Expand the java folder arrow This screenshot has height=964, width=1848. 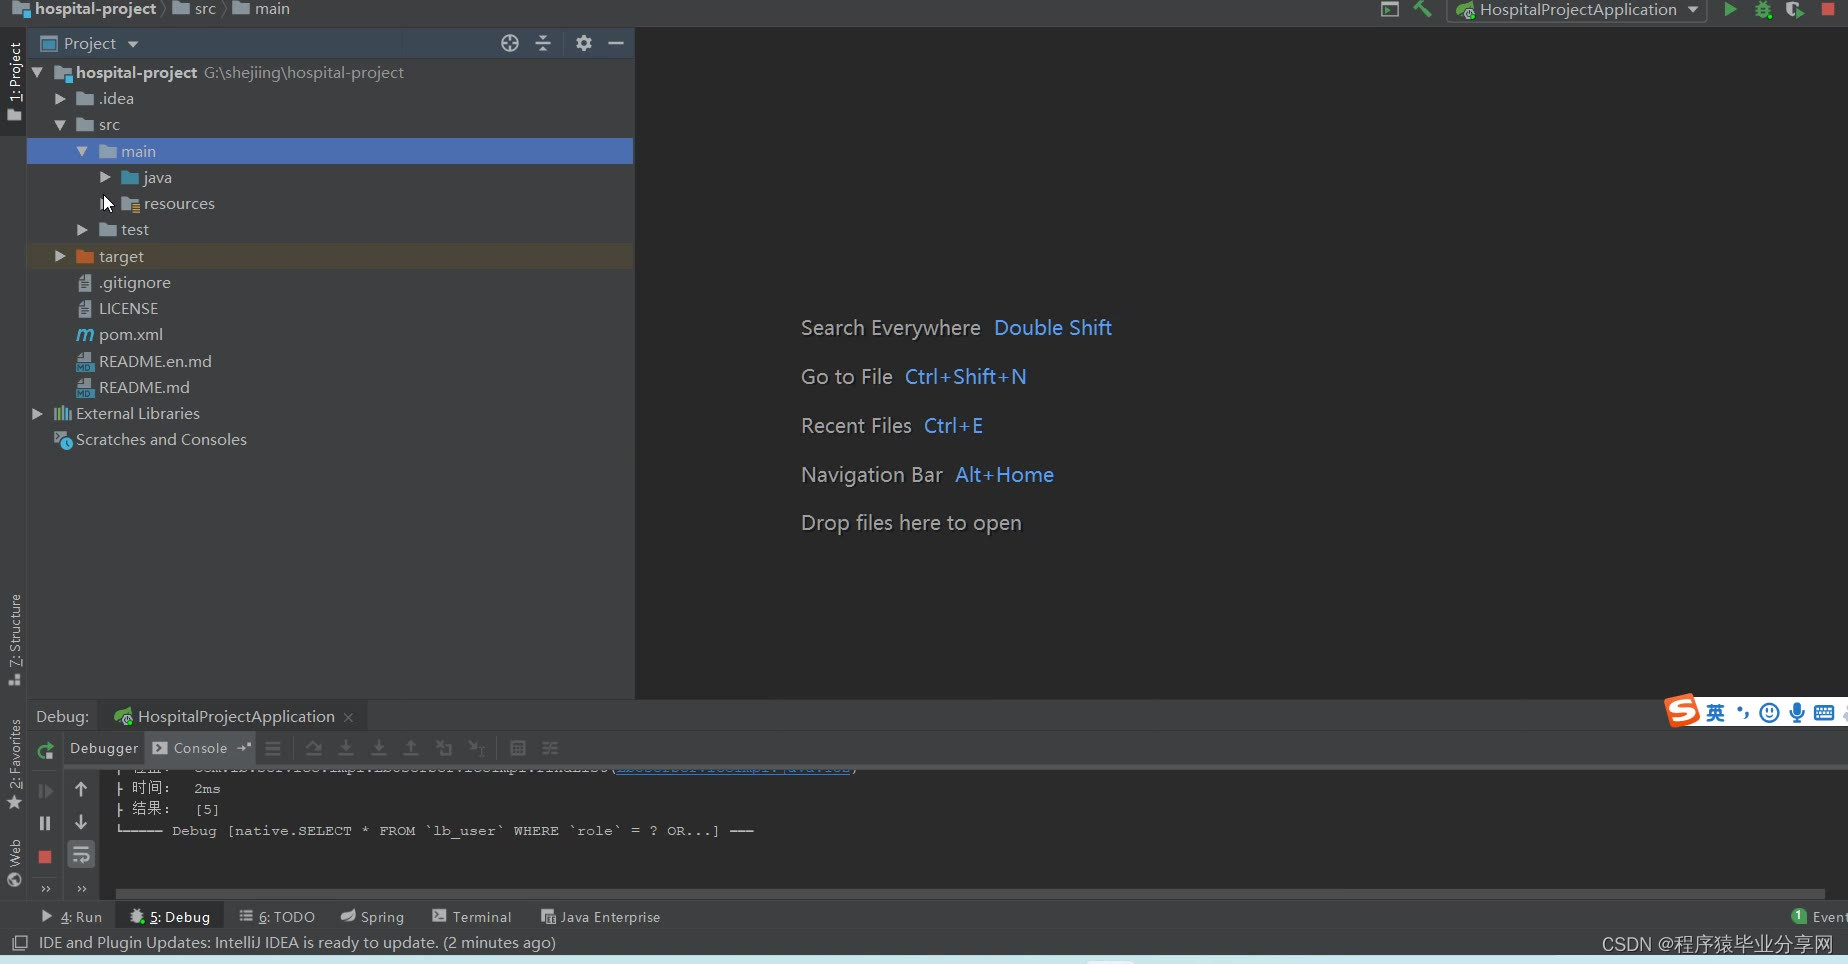[x=105, y=177]
